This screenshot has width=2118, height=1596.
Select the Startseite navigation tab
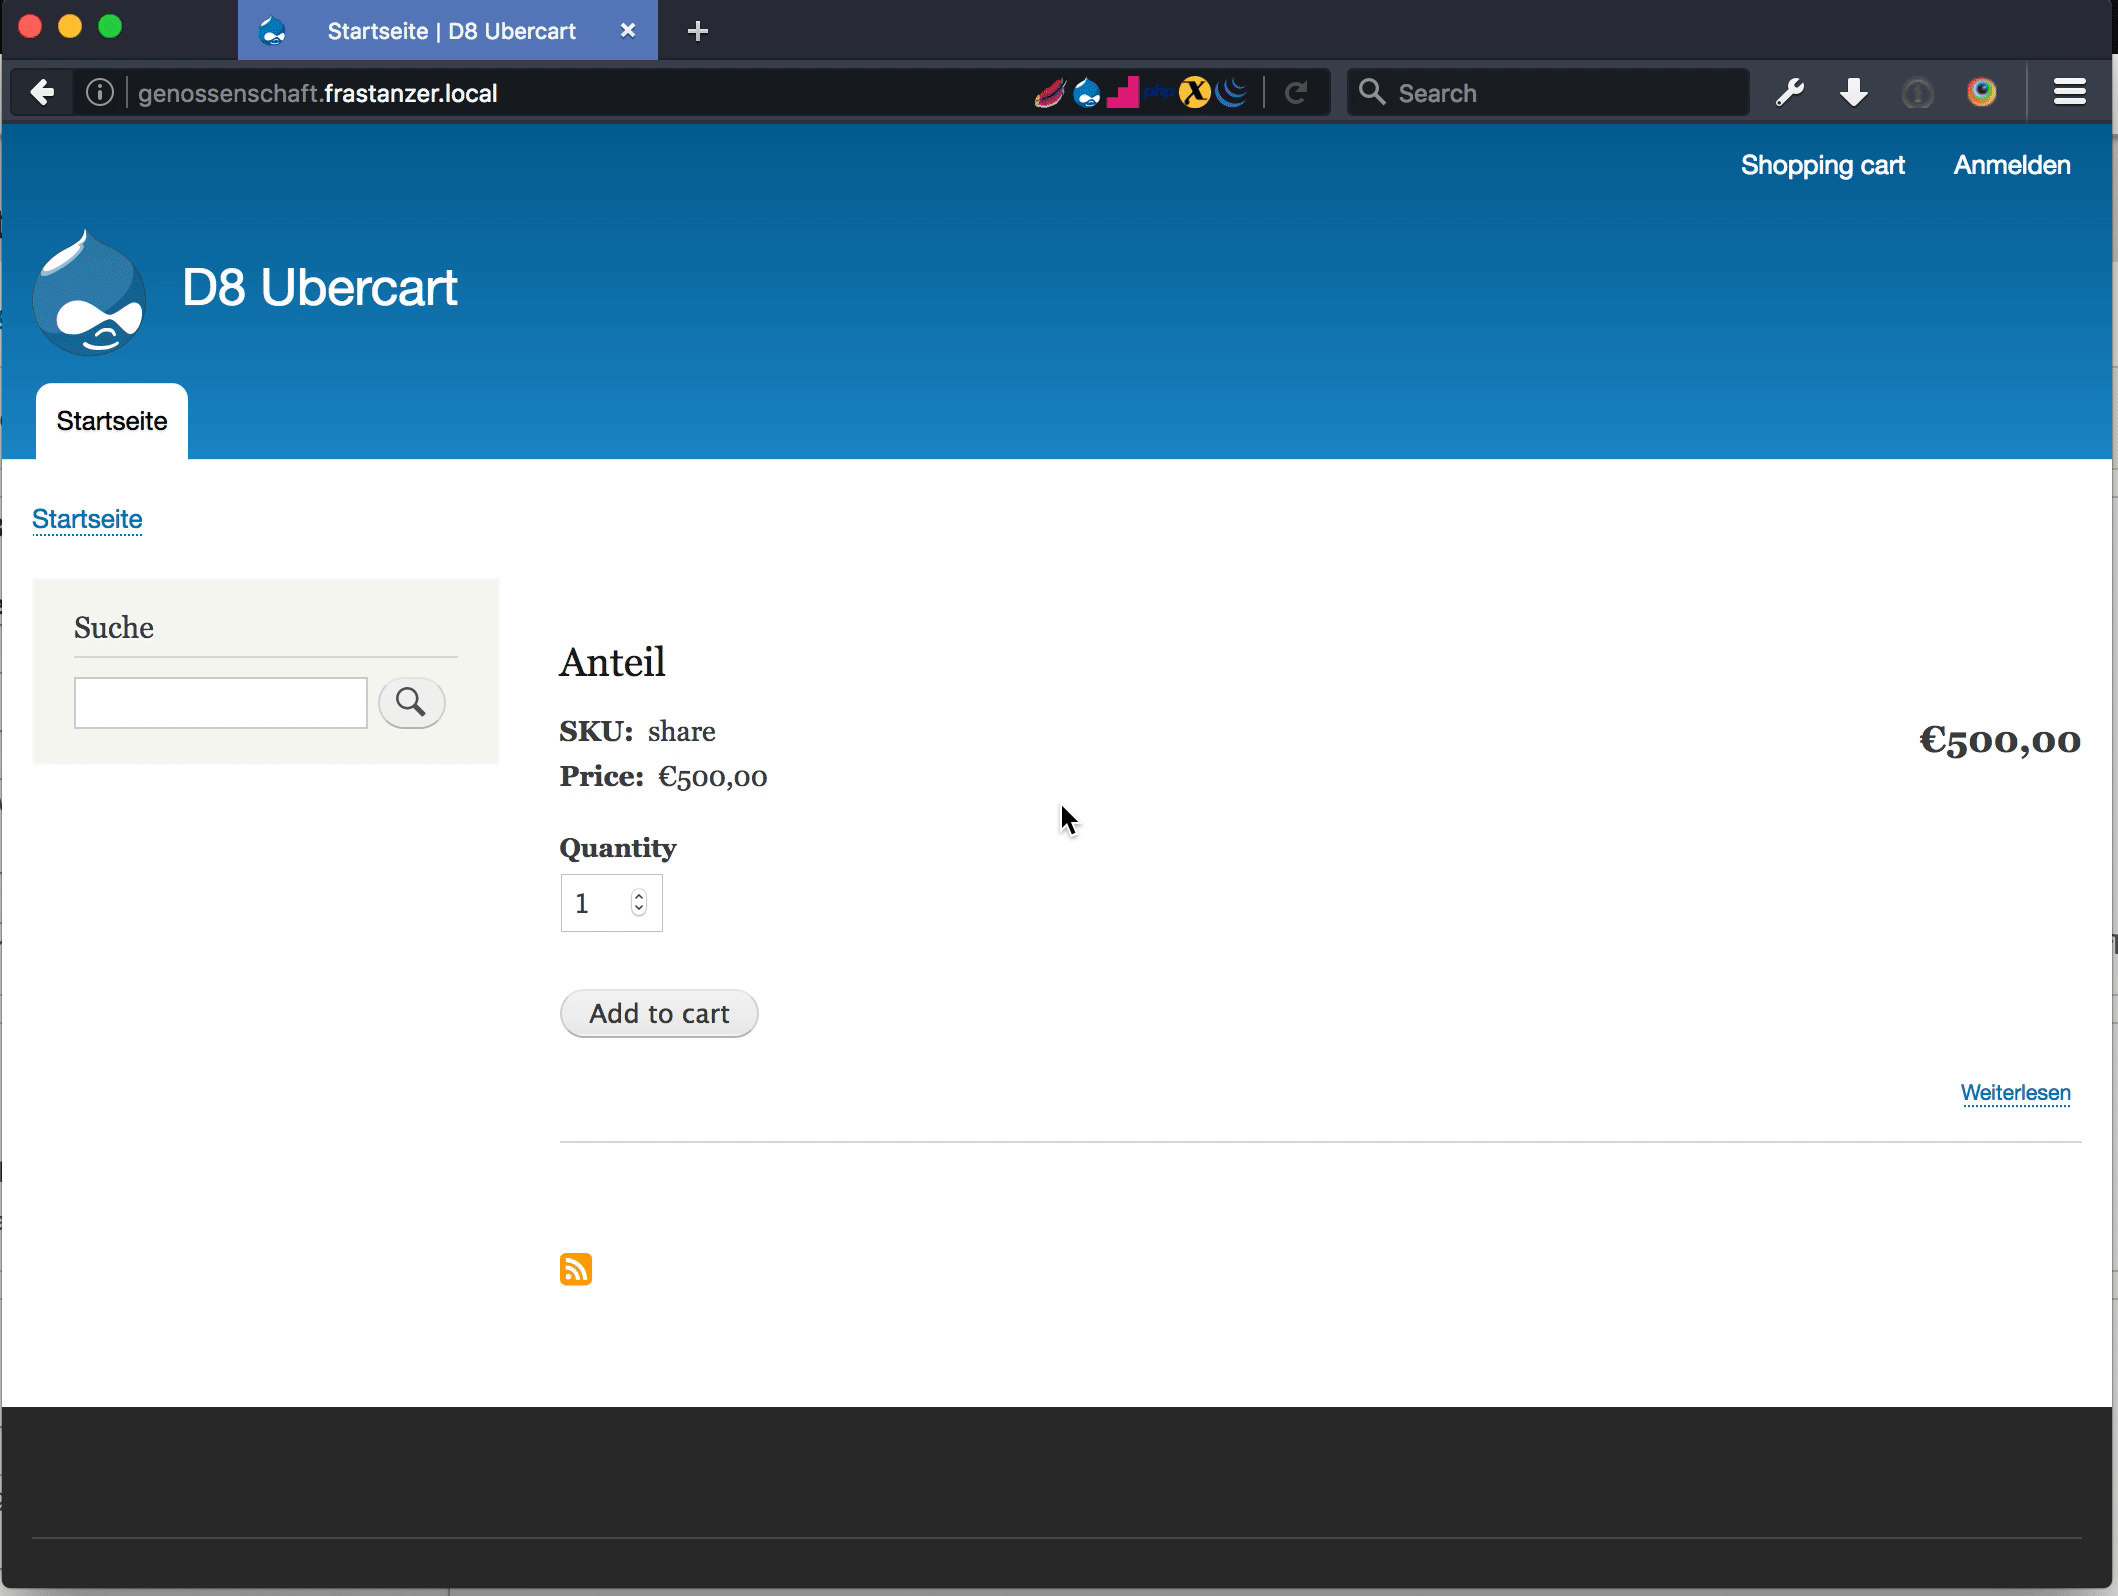pos(112,421)
